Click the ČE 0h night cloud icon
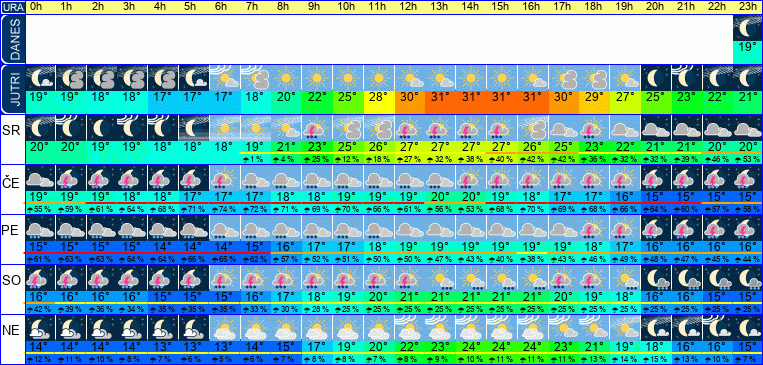Screen dimensions: 763x365 point(40,178)
